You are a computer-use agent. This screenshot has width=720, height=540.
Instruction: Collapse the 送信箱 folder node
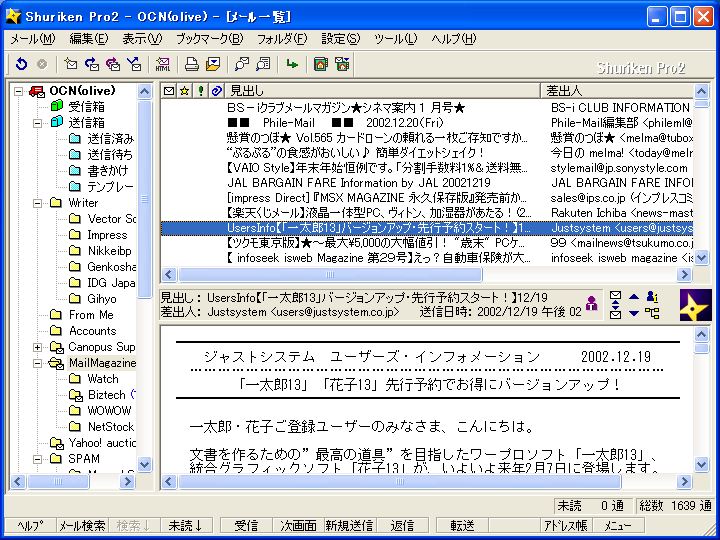click(x=37, y=123)
